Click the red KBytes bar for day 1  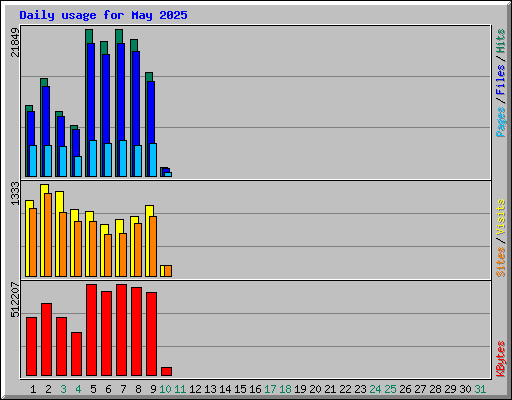pos(31,347)
